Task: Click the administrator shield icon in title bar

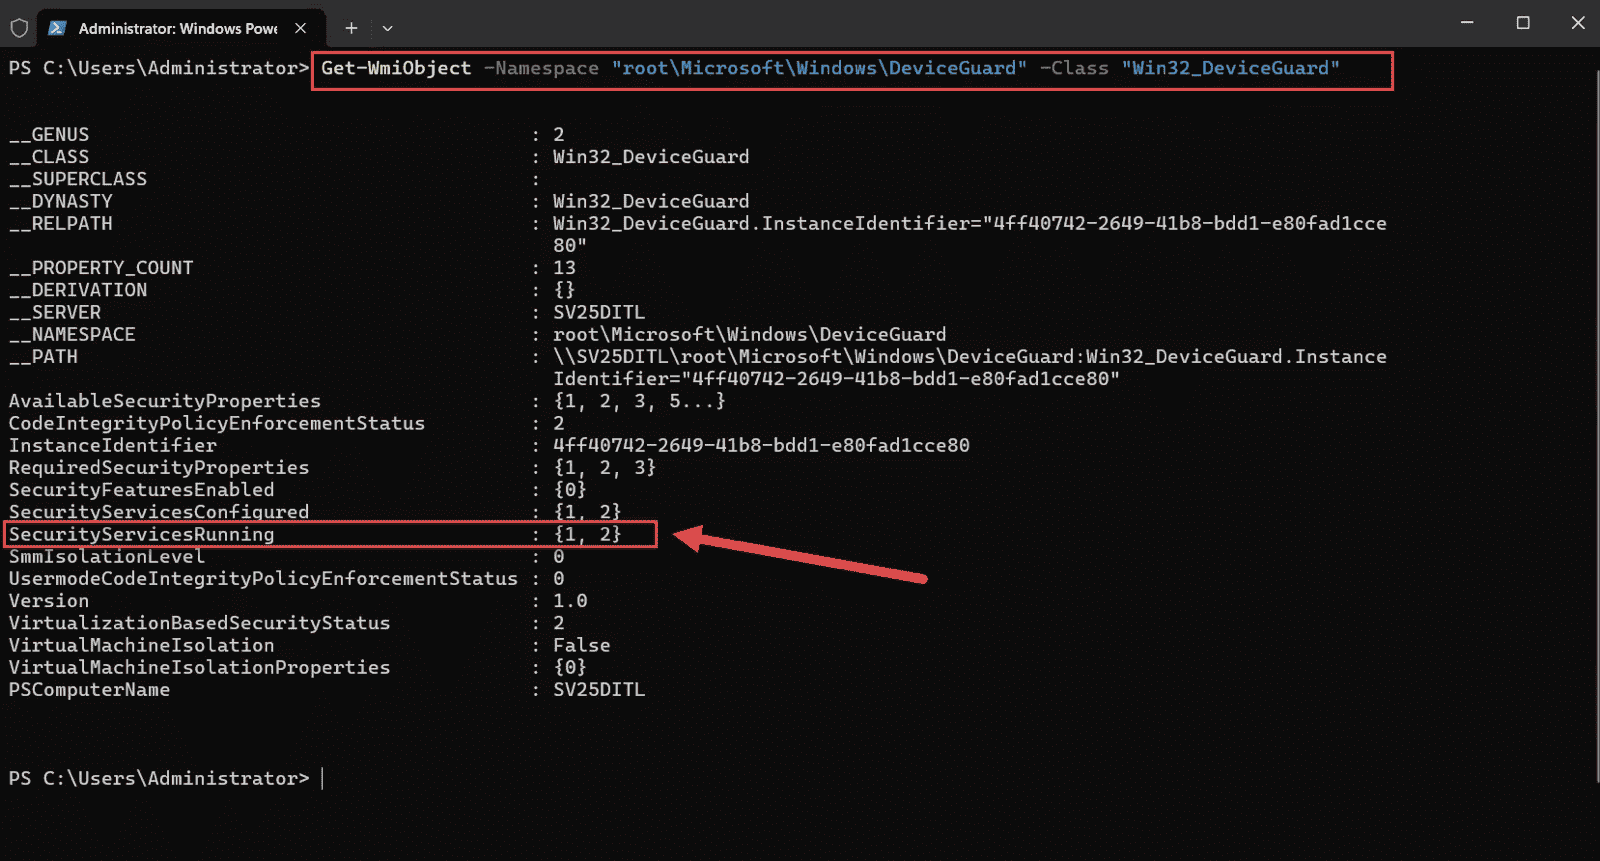Action: 19,28
